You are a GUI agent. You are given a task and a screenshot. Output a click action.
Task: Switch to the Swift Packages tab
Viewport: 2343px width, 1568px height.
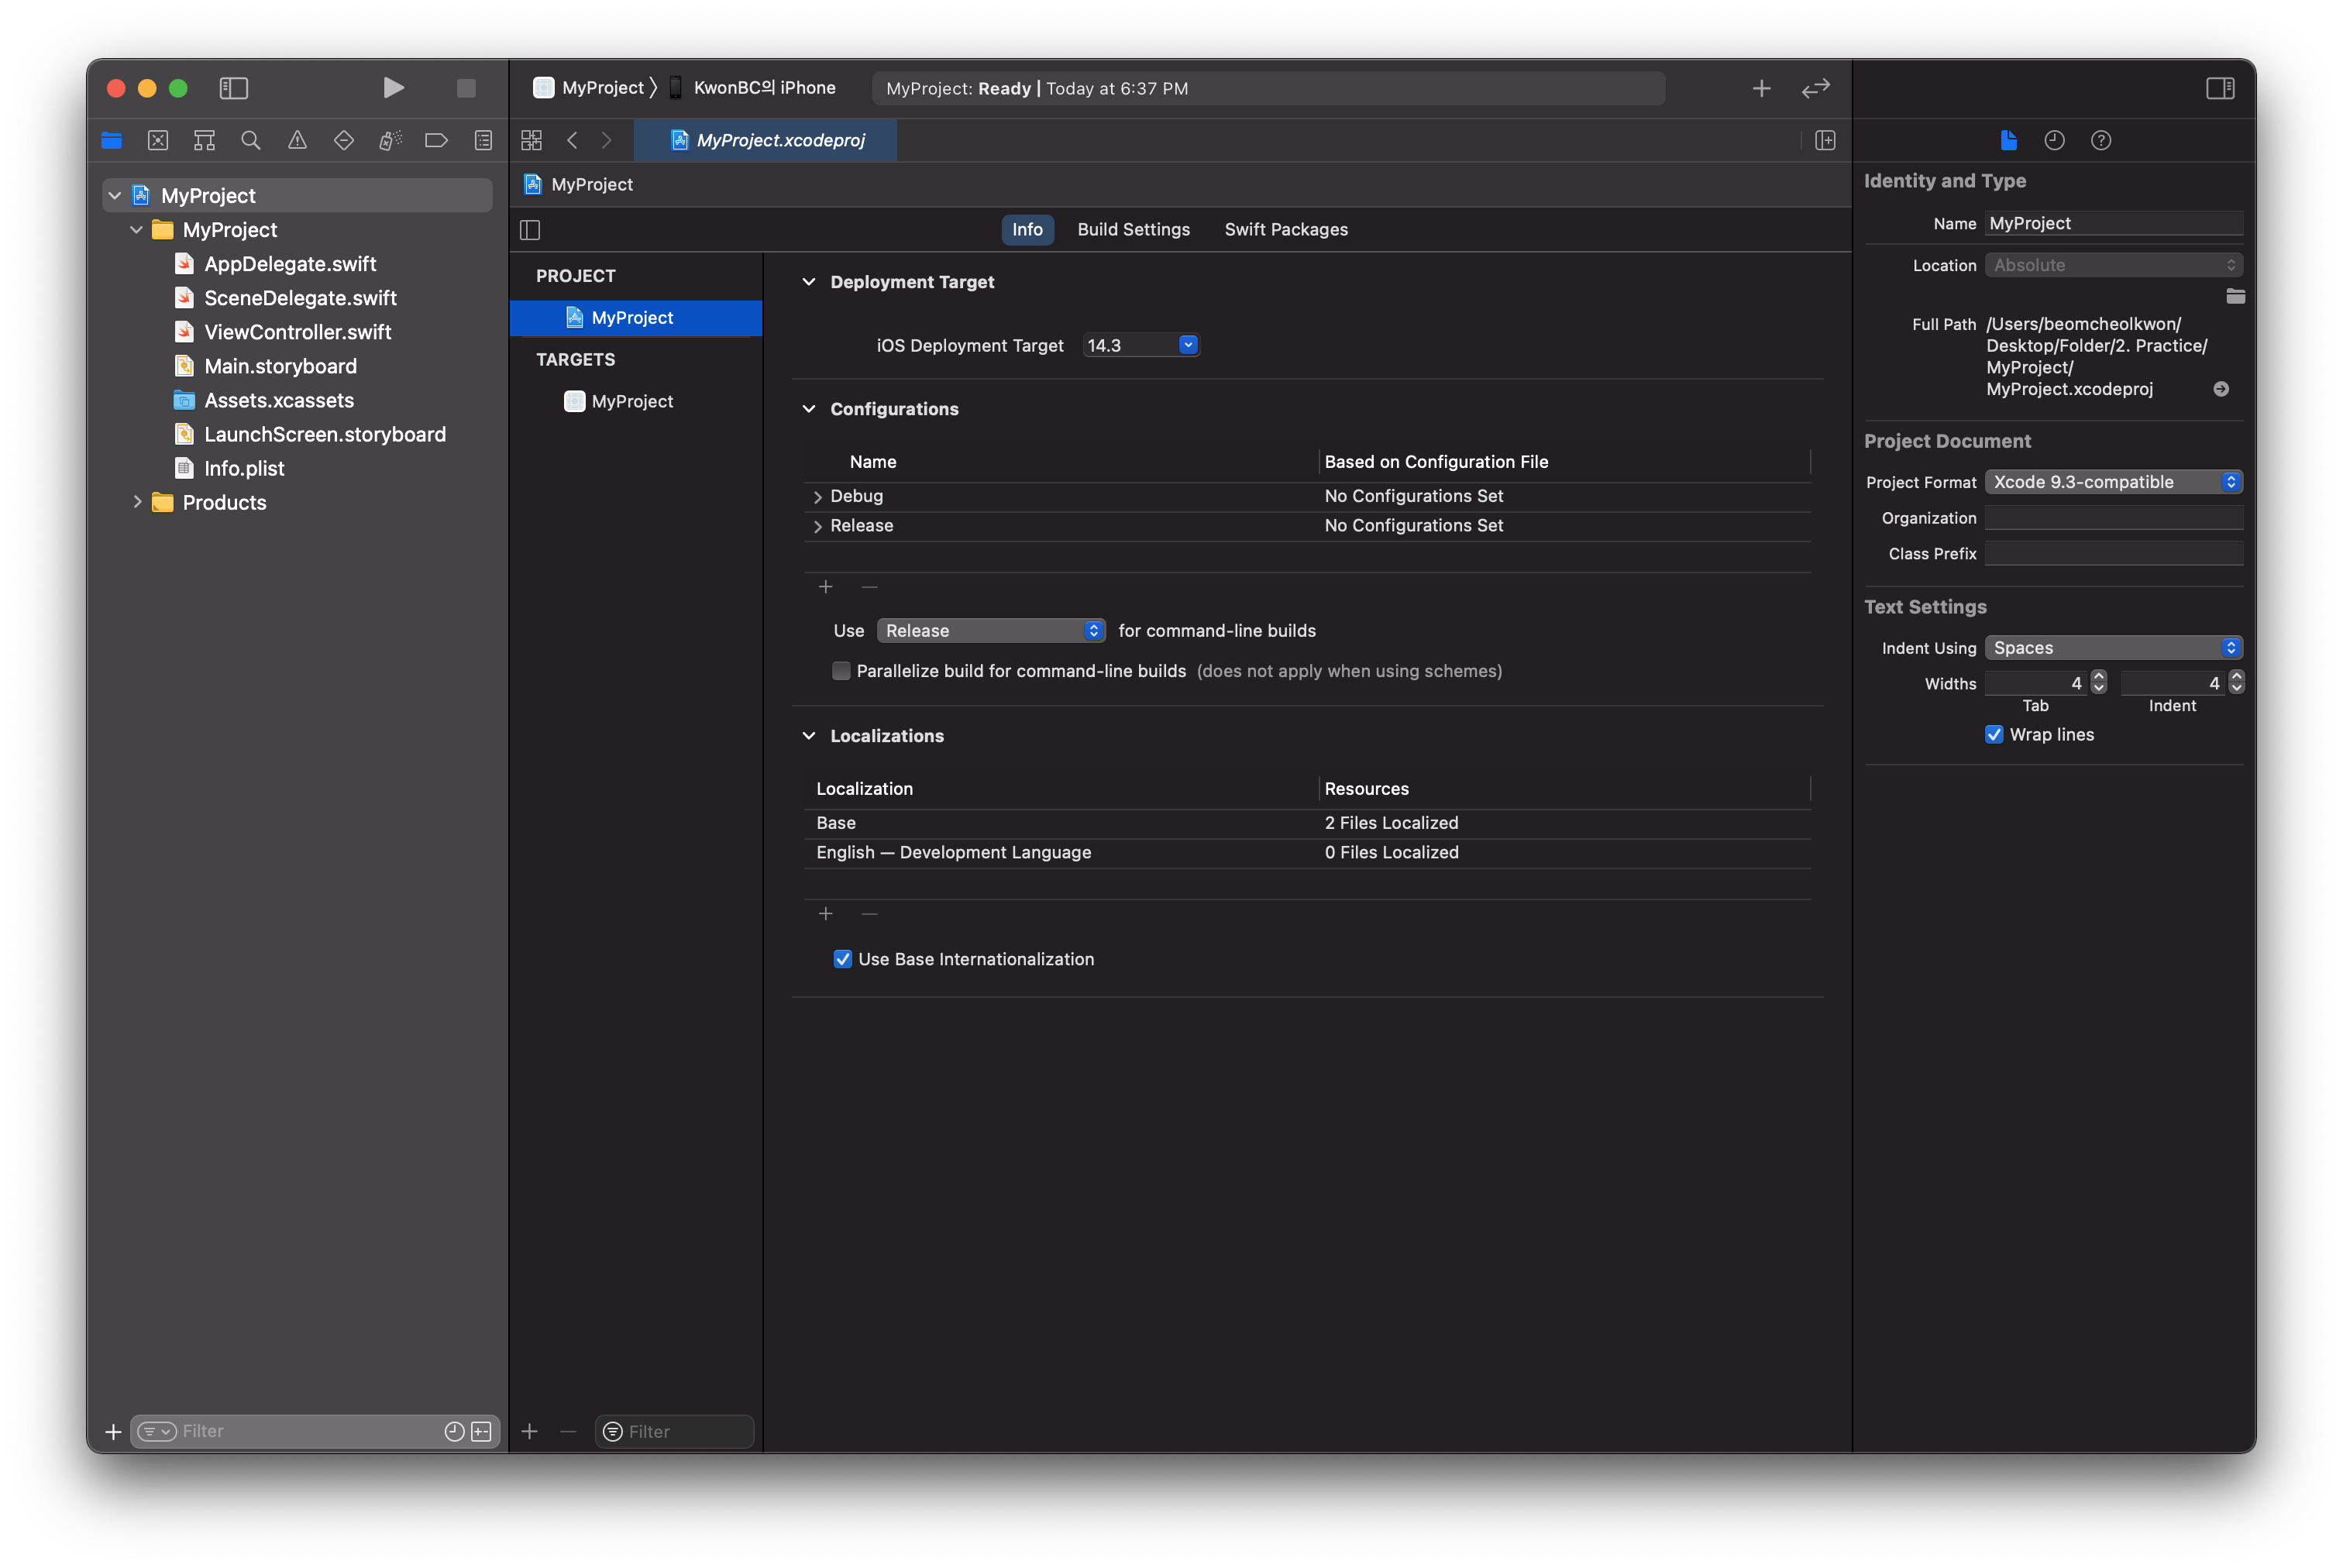click(x=1286, y=230)
